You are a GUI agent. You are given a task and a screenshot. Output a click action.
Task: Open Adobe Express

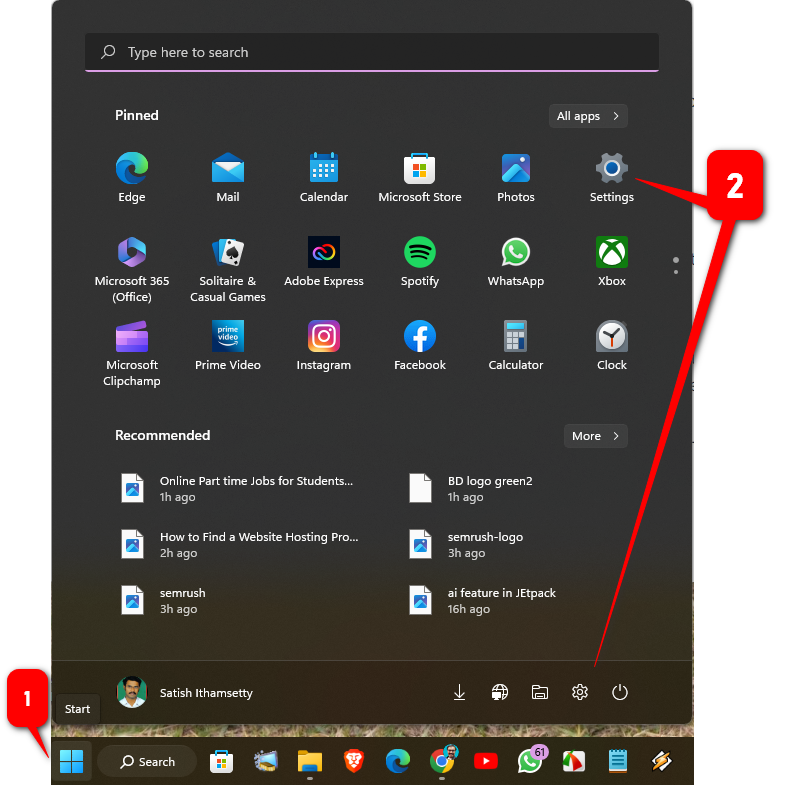tap(324, 262)
